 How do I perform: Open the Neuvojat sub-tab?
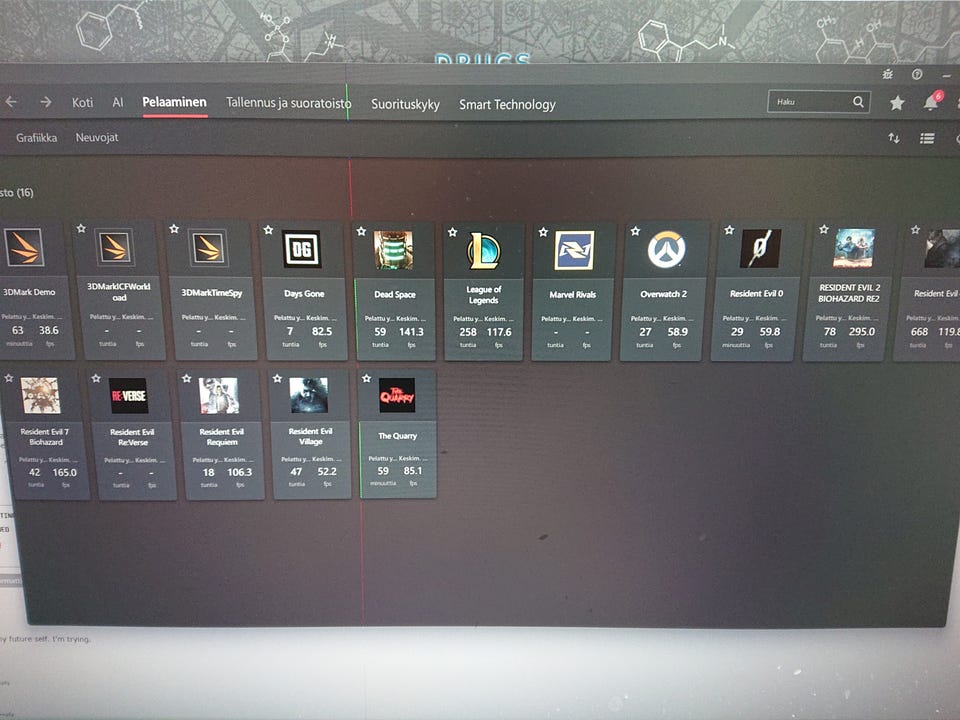point(97,138)
